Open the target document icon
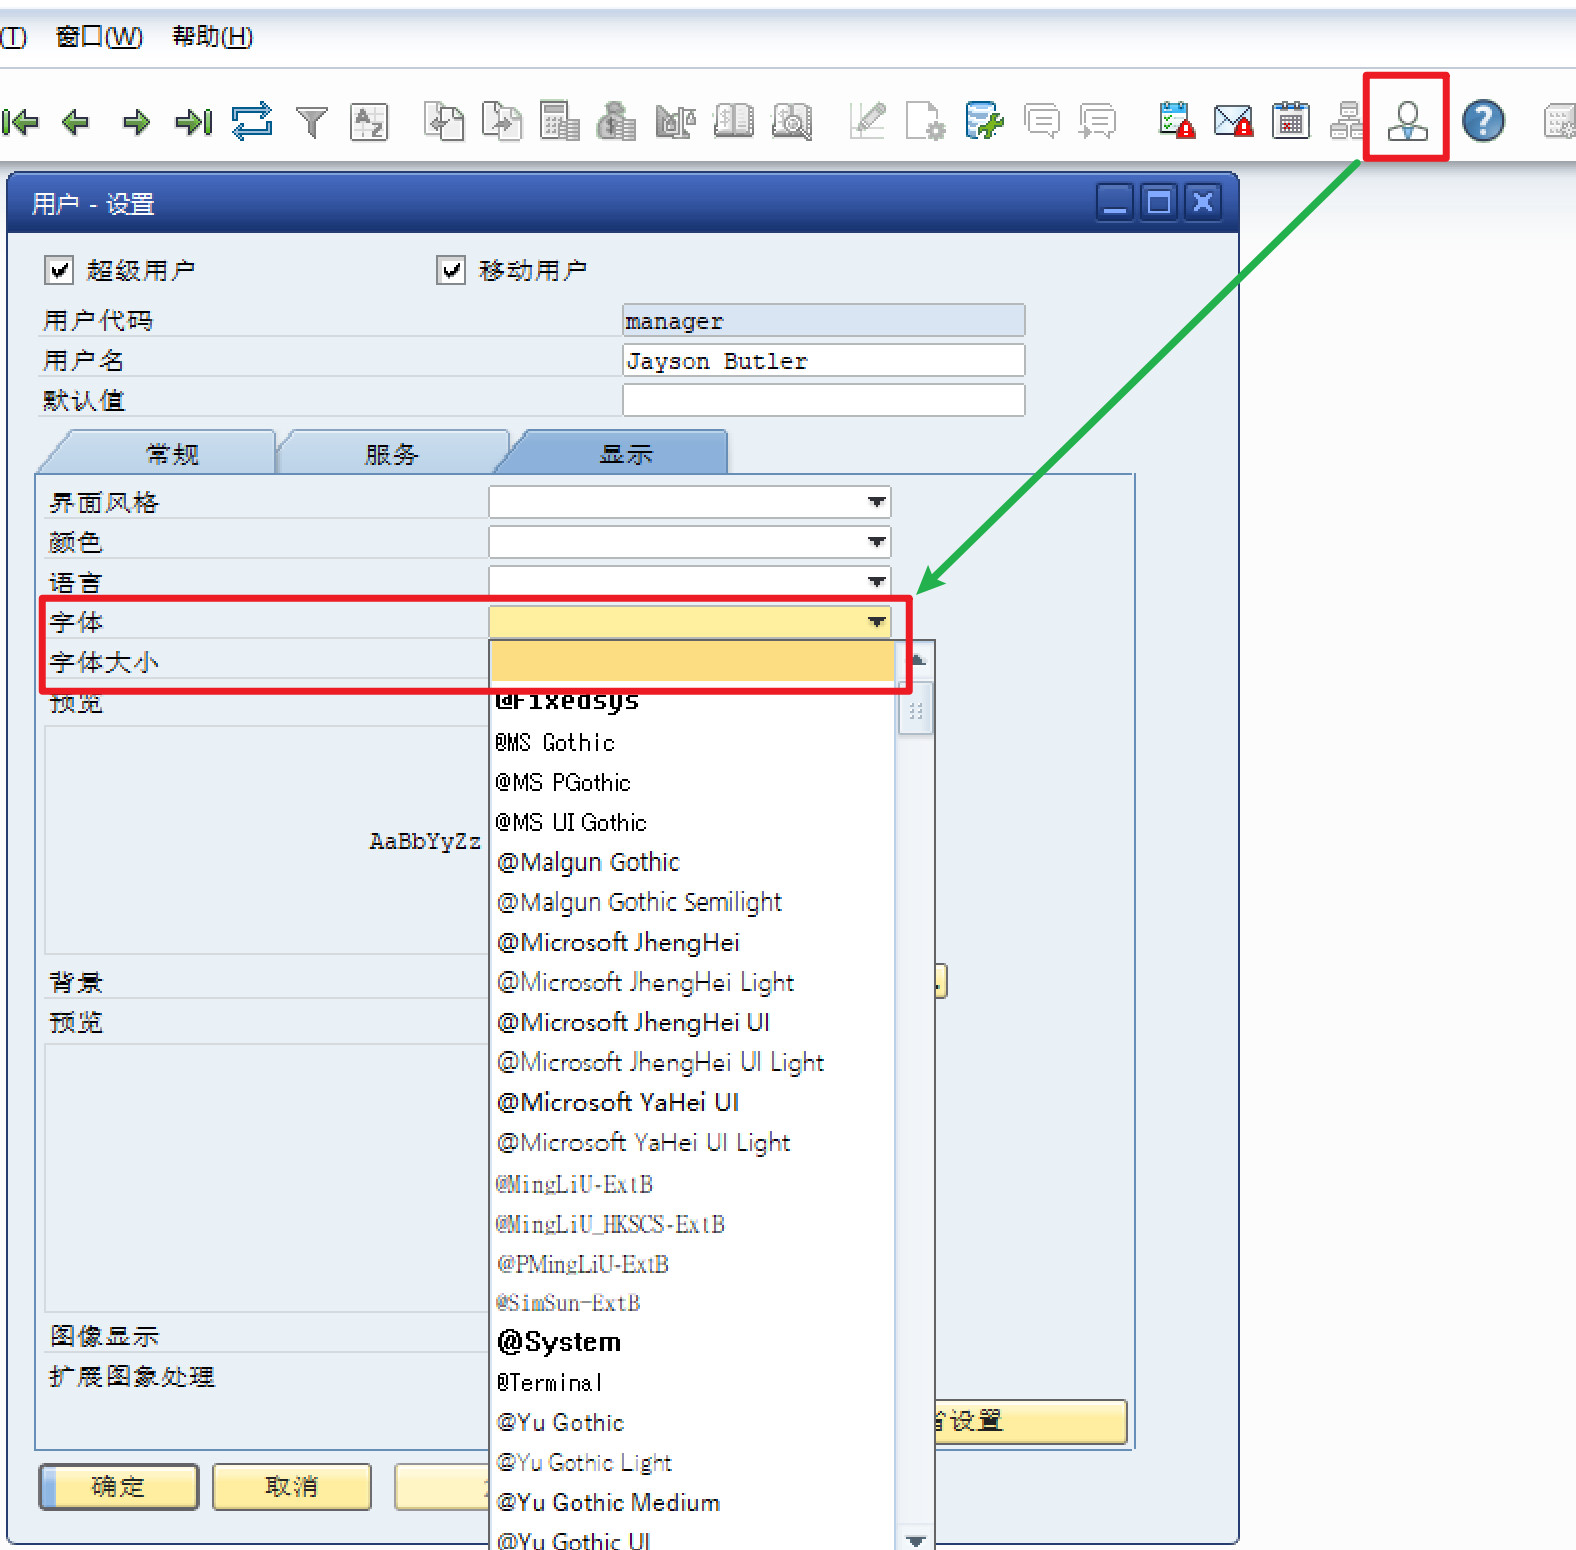Screen dimensions: 1576x1550 pos(502,121)
